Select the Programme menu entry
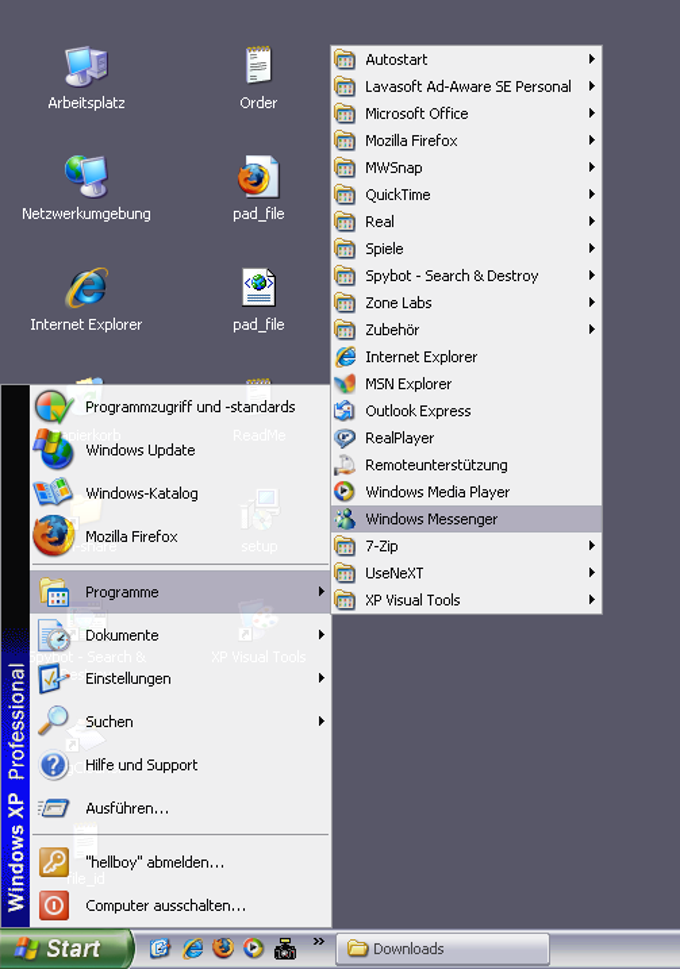680x969 pixels. (x=180, y=592)
